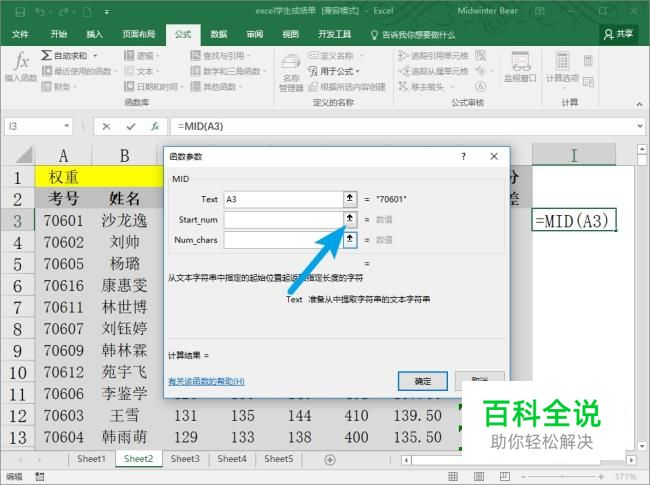Open Lookup and Reference functions menu
650x485 pixels.
pyautogui.click(x=220, y=56)
